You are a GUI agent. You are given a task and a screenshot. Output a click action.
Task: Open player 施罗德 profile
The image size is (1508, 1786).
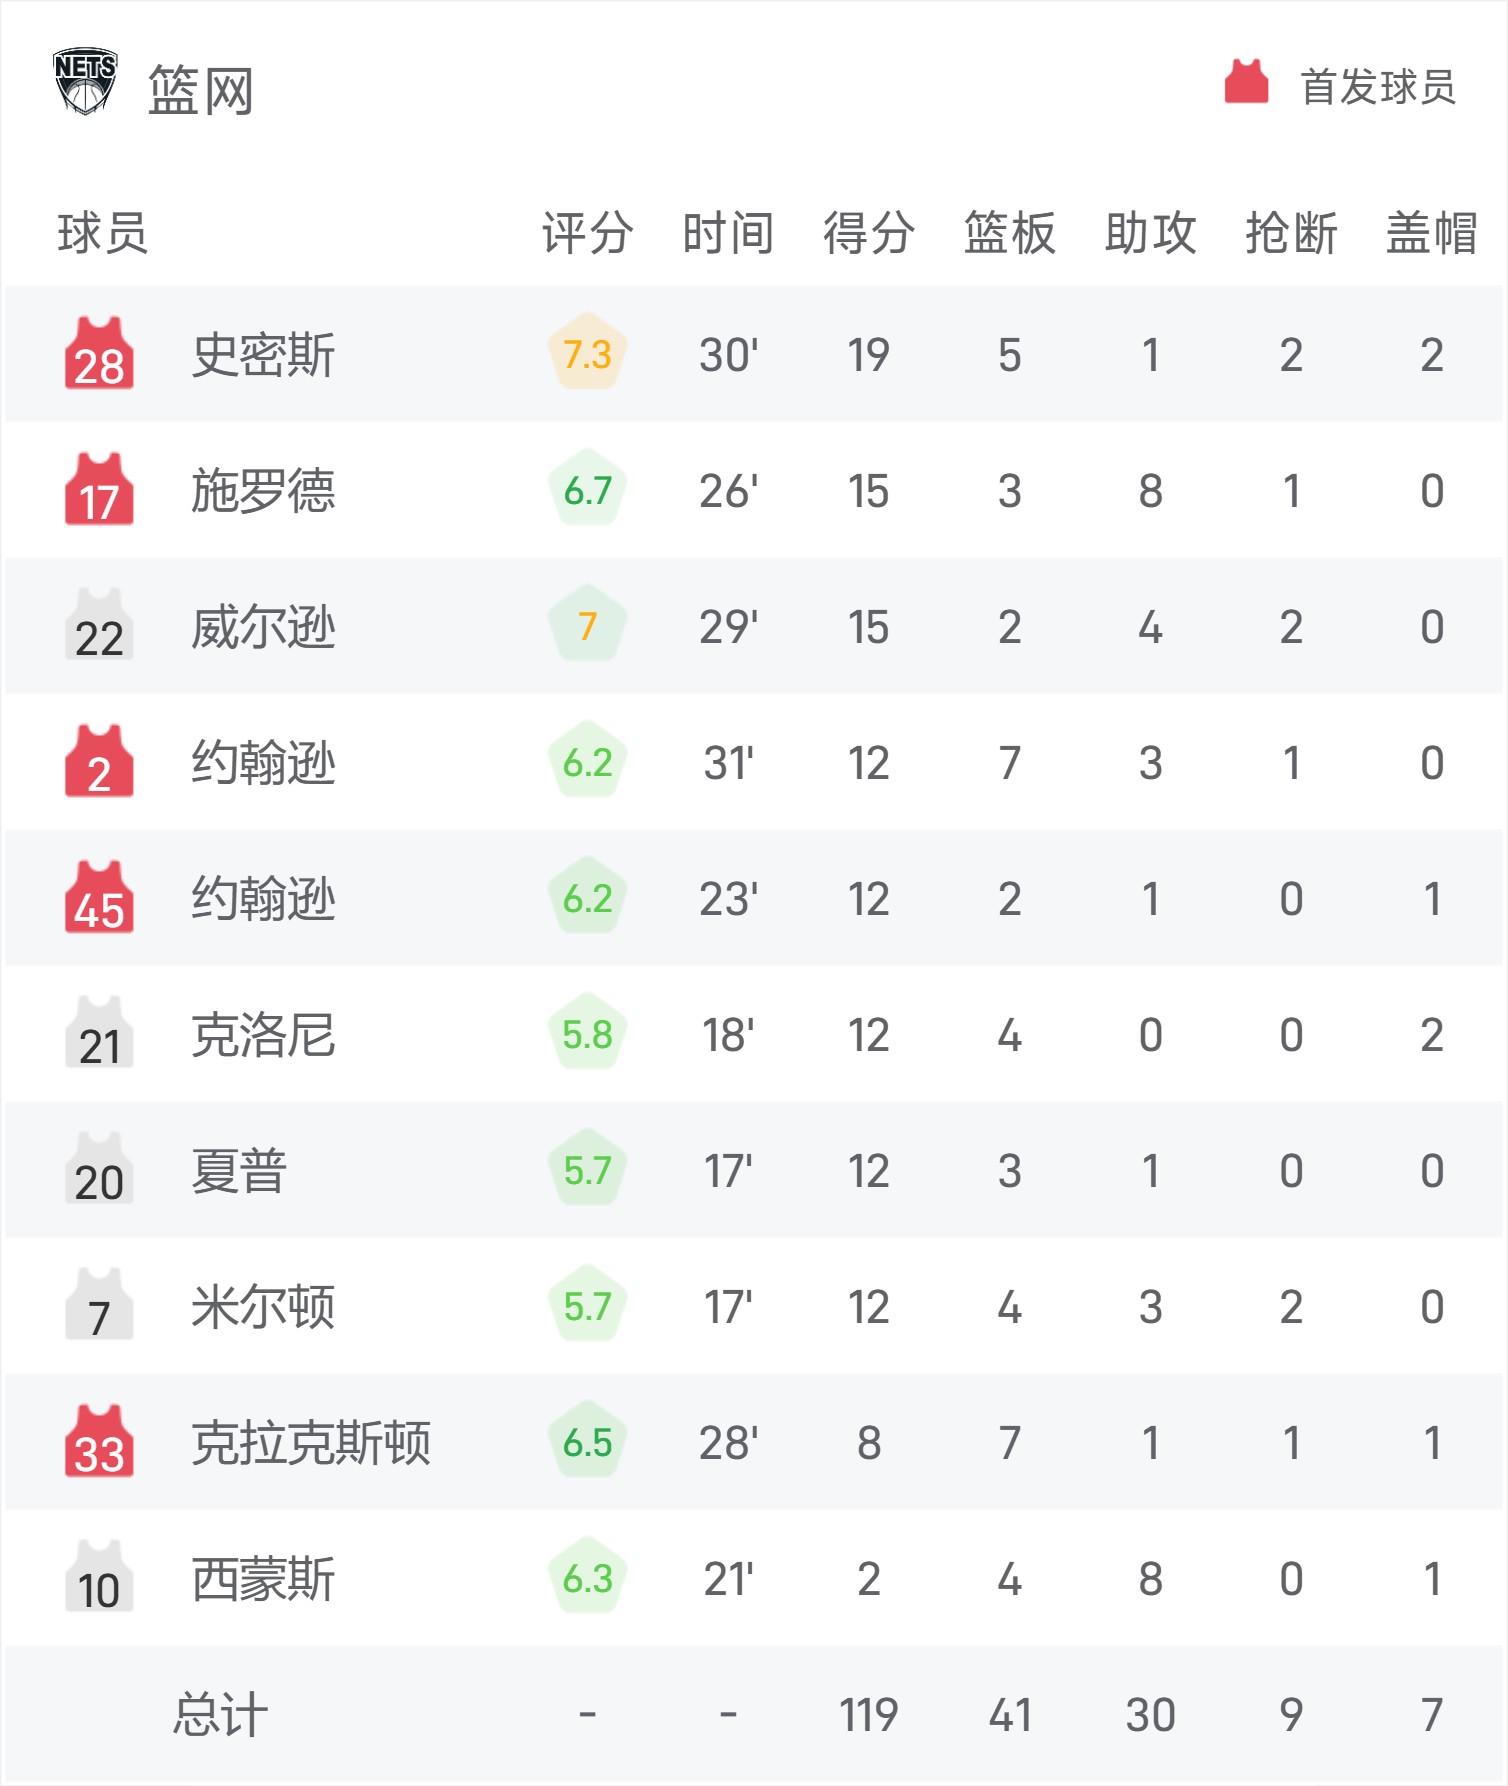pyautogui.click(x=263, y=491)
